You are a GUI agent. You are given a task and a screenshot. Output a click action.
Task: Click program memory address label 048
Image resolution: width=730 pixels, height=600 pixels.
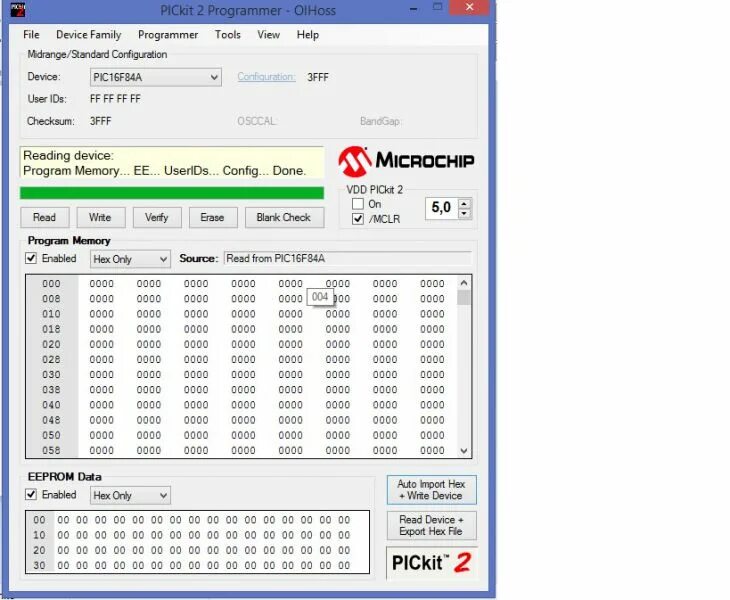(x=51, y=420)
